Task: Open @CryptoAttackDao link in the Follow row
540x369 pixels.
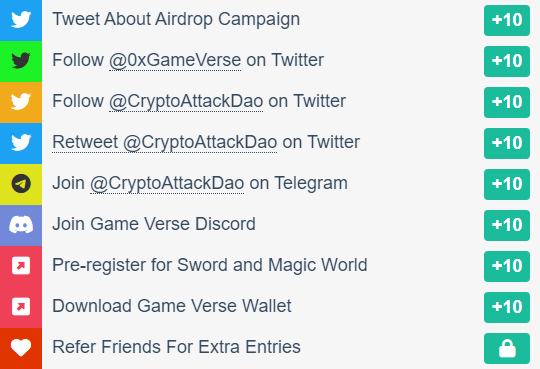Action: coord(186,102)
